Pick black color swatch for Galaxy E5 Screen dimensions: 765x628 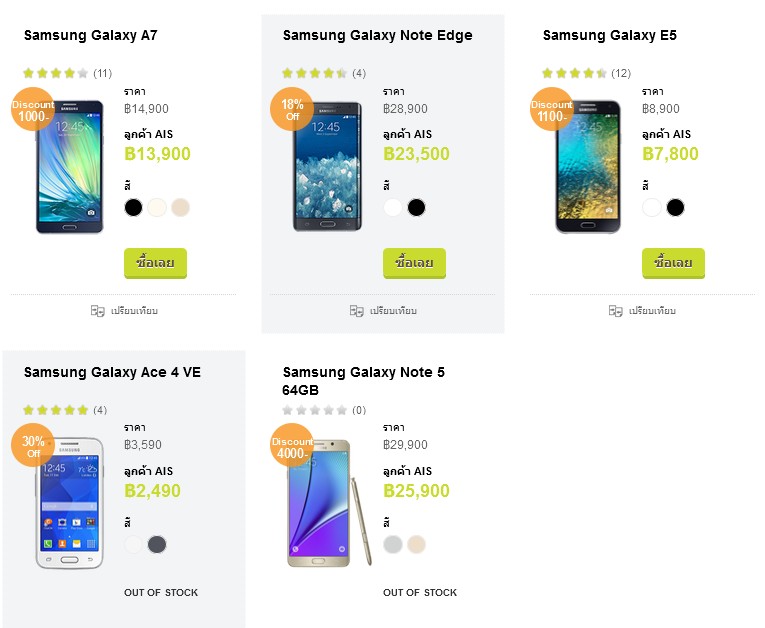coord(676,207)
